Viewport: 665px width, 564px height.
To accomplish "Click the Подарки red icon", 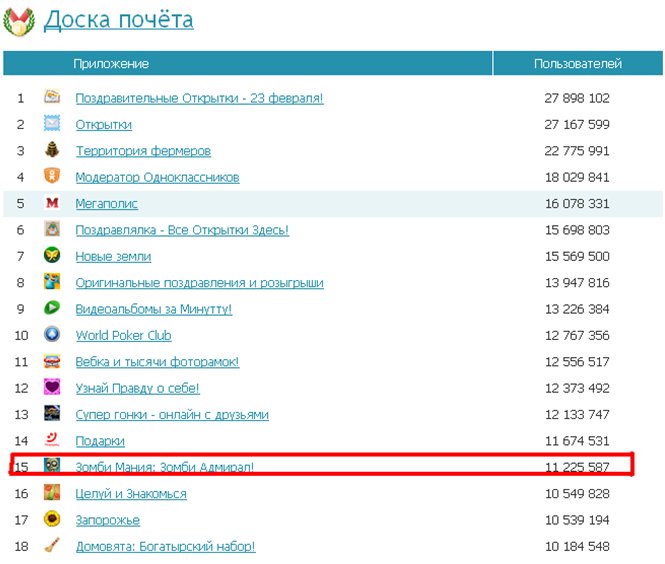I will (52, 440).
